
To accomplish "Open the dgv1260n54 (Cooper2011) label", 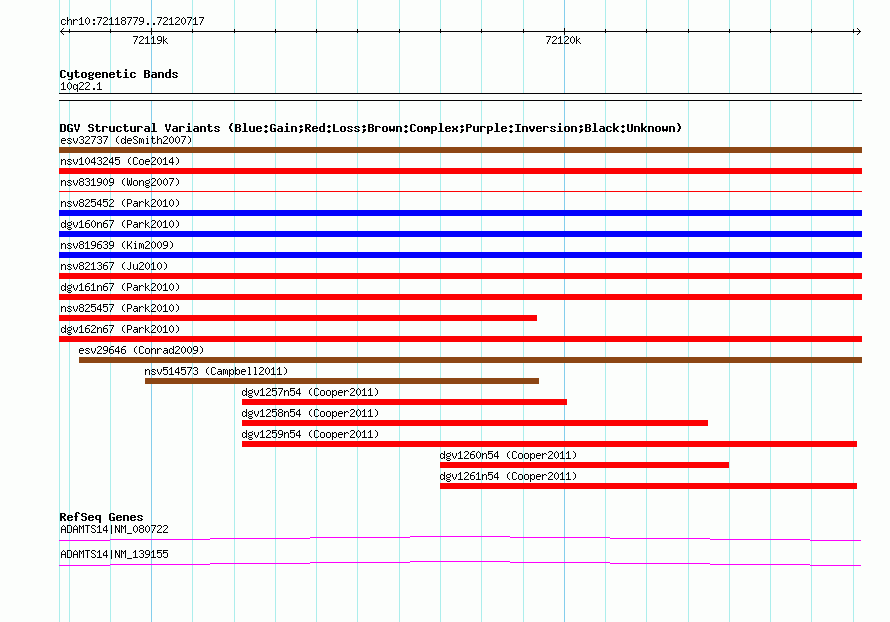I will [509, 455].
